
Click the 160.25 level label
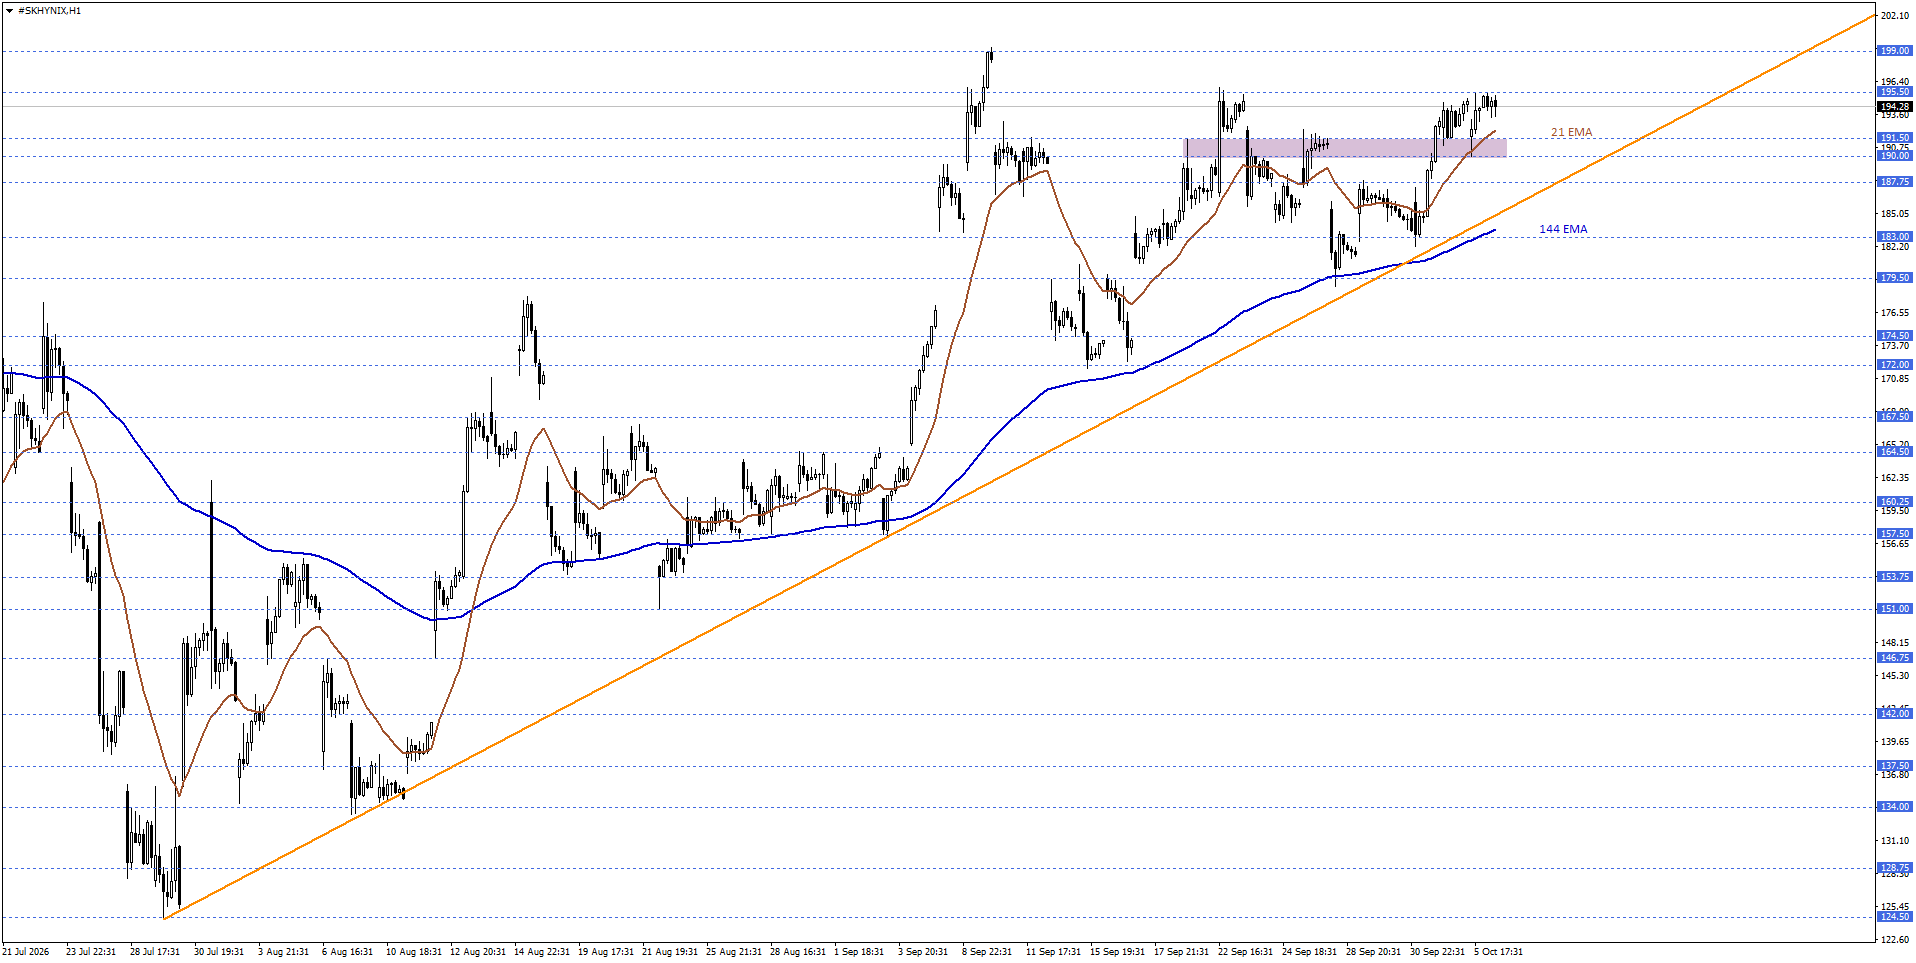[x=1895, y=502]
